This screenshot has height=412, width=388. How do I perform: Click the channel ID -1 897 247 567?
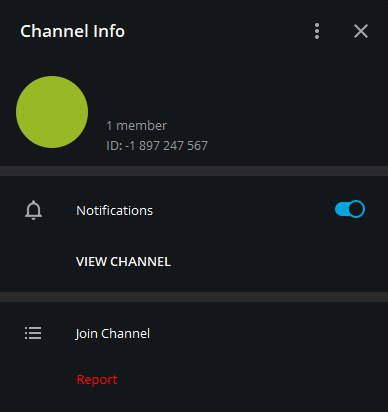click(157, 146)
